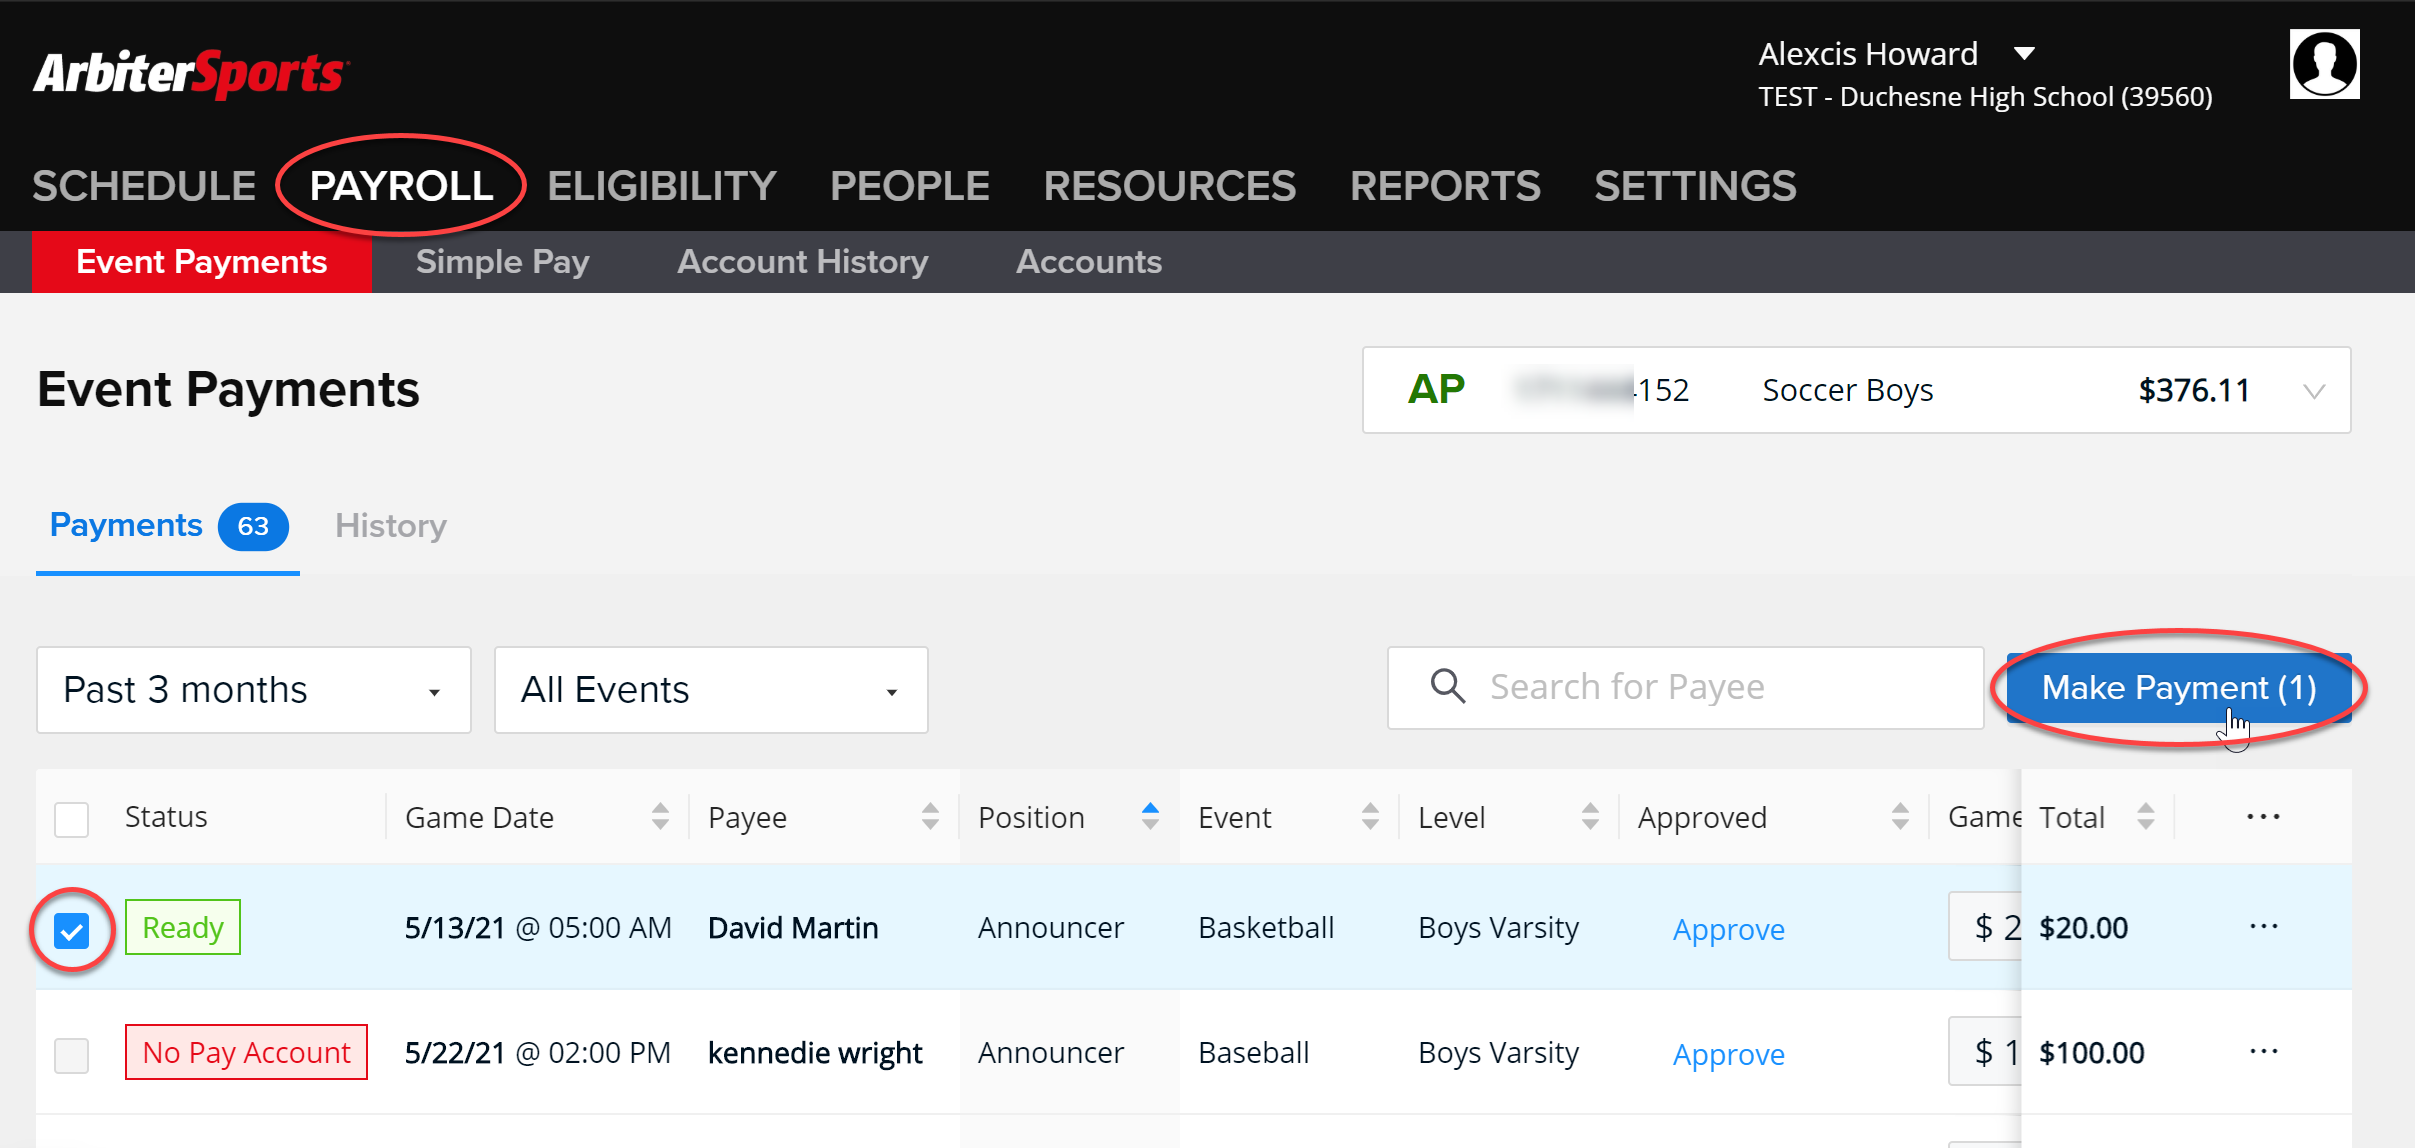
Task: Open David Martin row three-dots menu
Action: click(x=2263, y=927)
